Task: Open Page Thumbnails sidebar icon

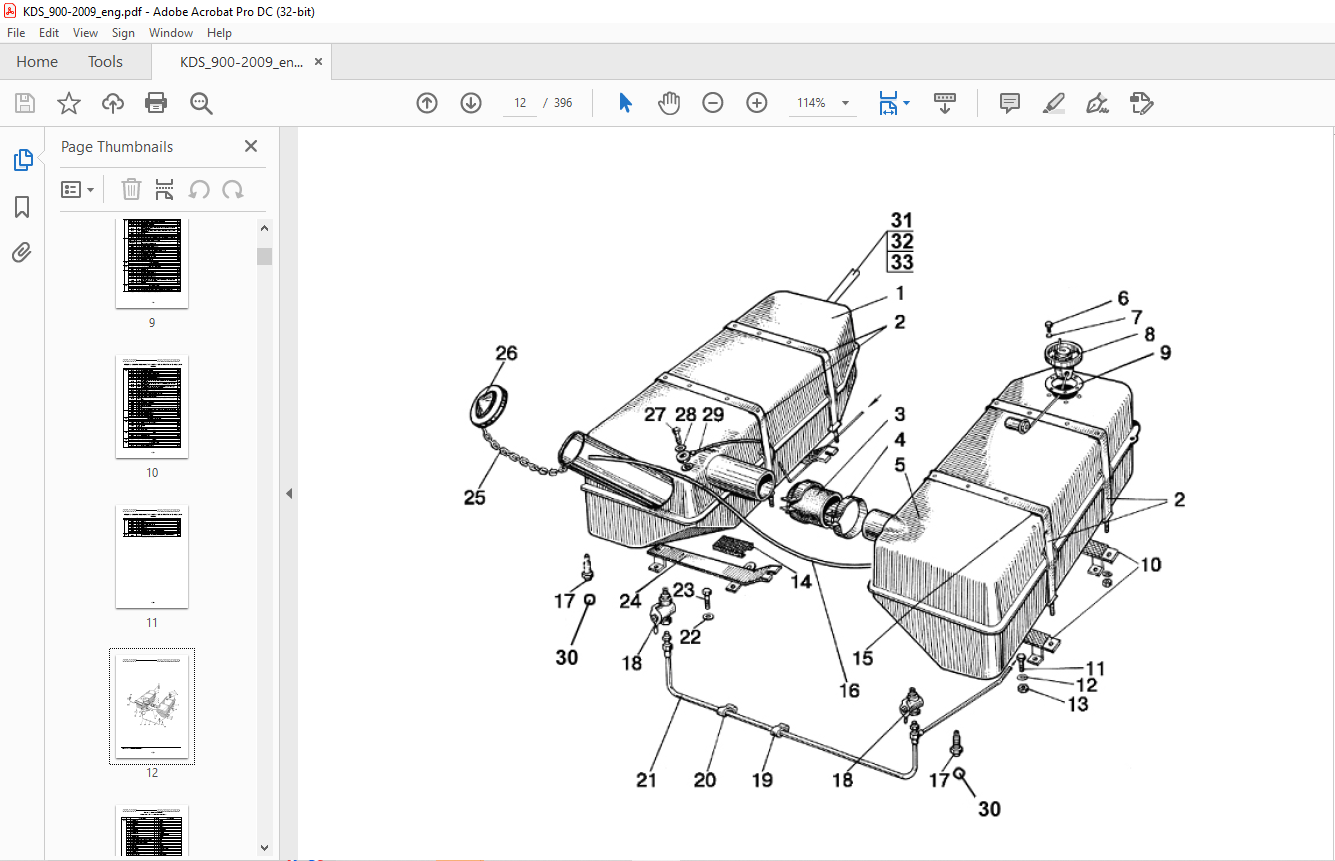Action: coord(22,160)
